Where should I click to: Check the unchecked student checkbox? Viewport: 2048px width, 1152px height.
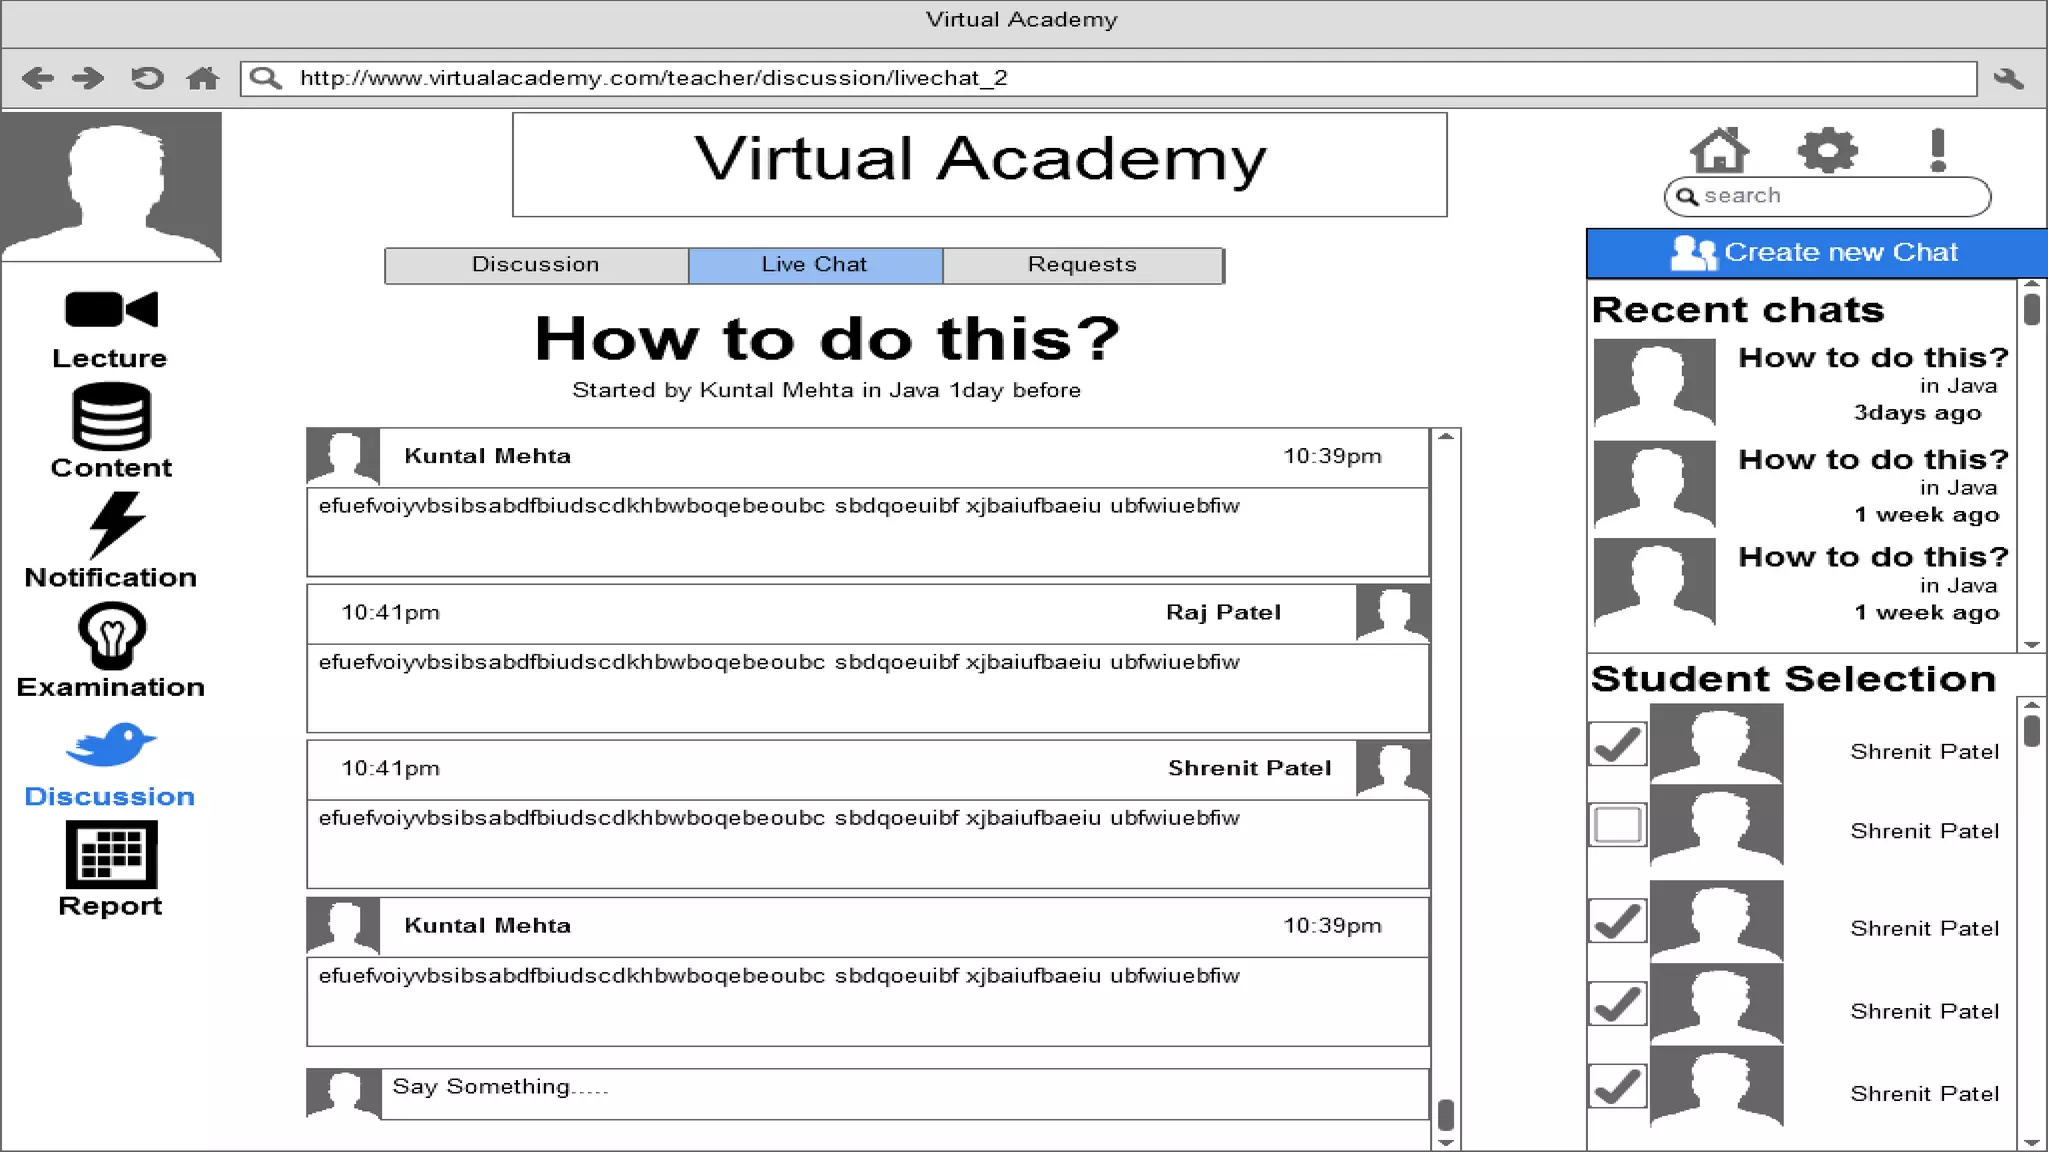coord(1617,825)
